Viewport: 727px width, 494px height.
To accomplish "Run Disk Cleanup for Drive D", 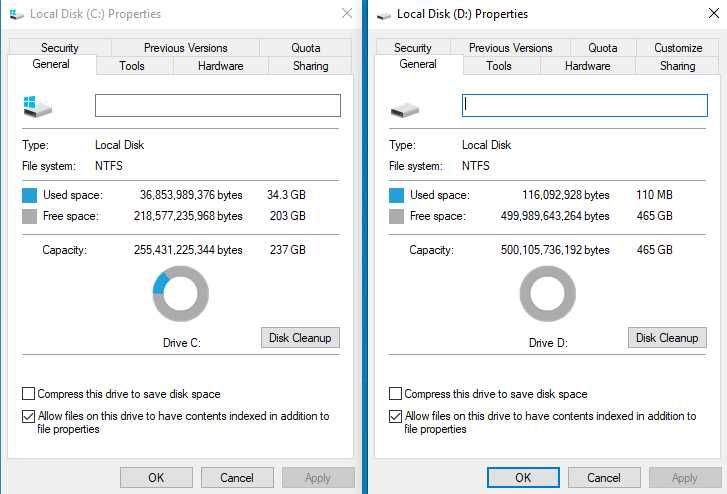I will 667,338.
